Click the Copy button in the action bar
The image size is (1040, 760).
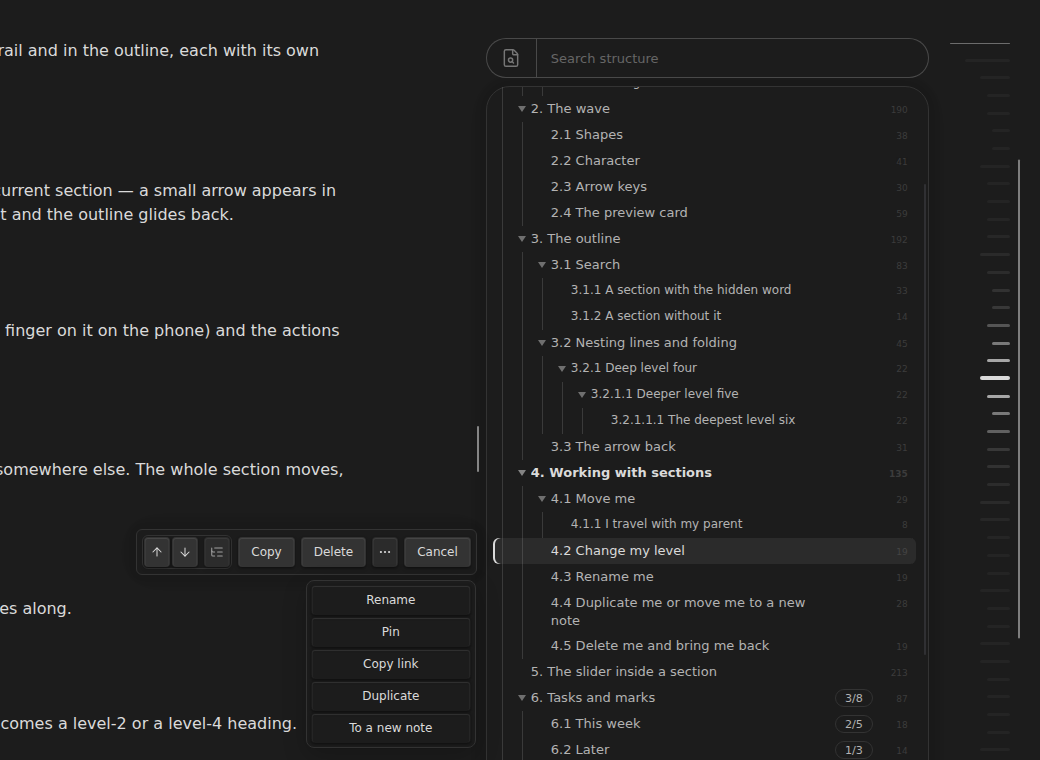(x=266, y=552)
